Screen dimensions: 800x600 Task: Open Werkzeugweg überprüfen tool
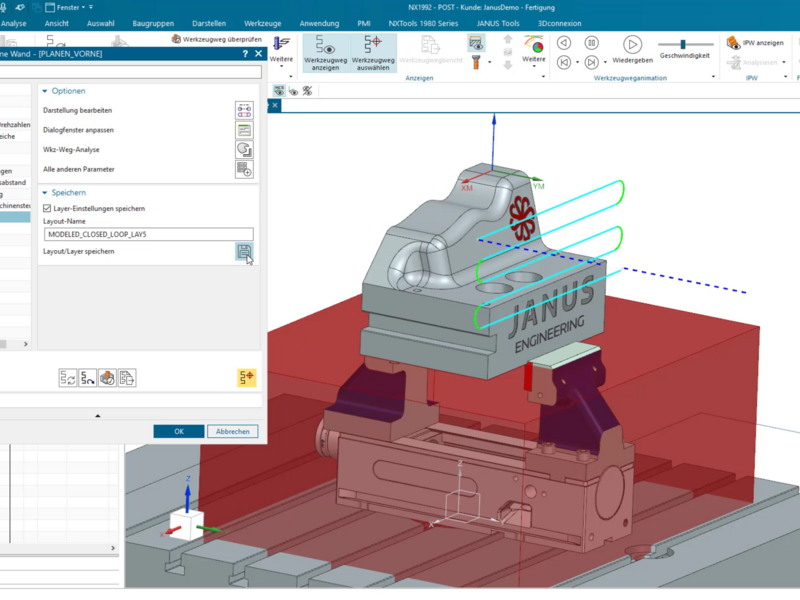point(216,39)
